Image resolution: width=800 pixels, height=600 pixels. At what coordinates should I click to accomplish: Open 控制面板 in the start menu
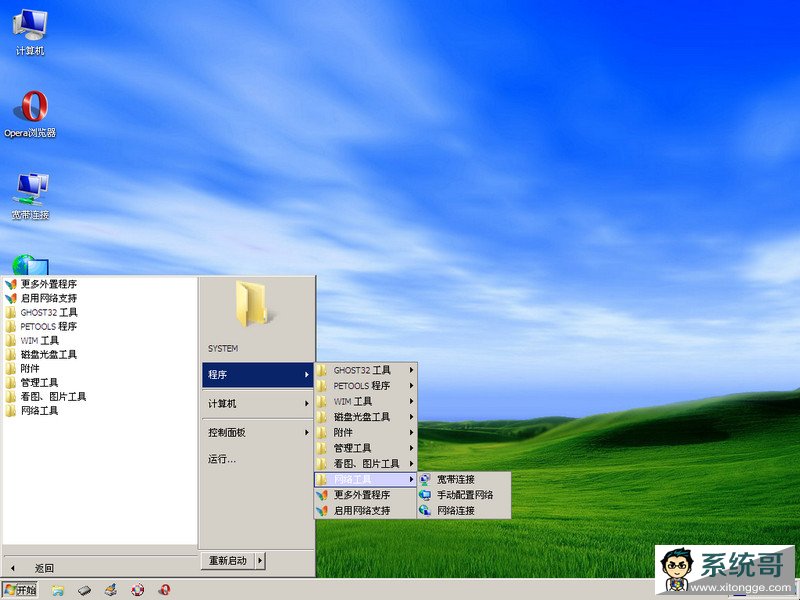258,433
